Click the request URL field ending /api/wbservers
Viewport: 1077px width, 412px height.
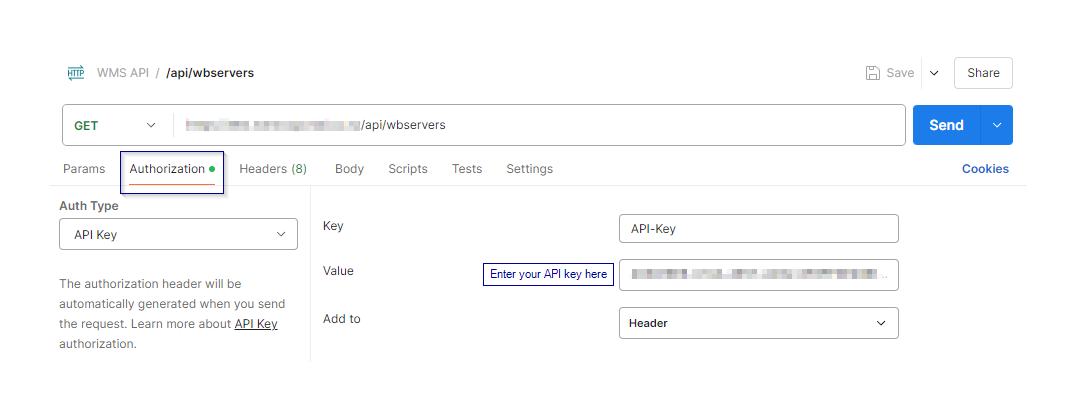tap(539, 125)
